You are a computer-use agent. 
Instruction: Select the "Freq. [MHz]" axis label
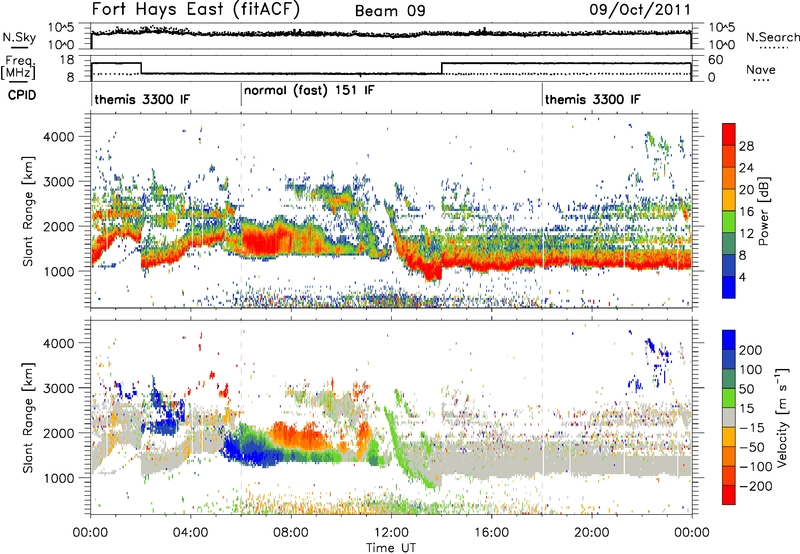tap(18, 68)
